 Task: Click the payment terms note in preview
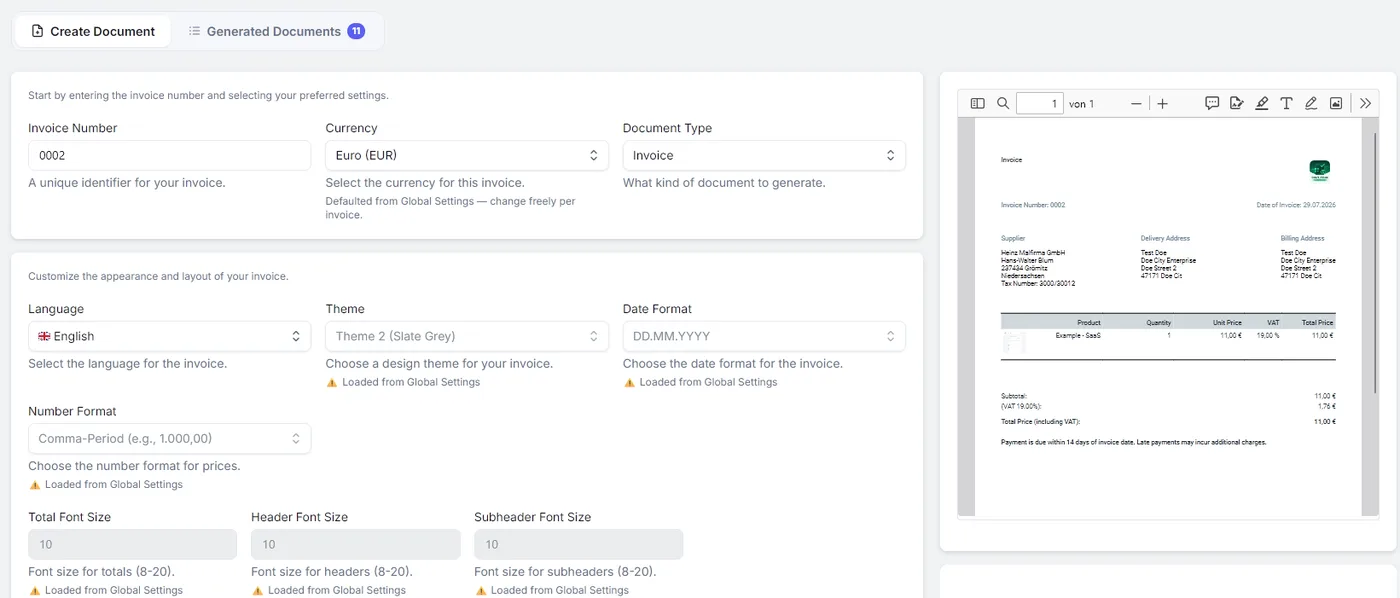1134,442
